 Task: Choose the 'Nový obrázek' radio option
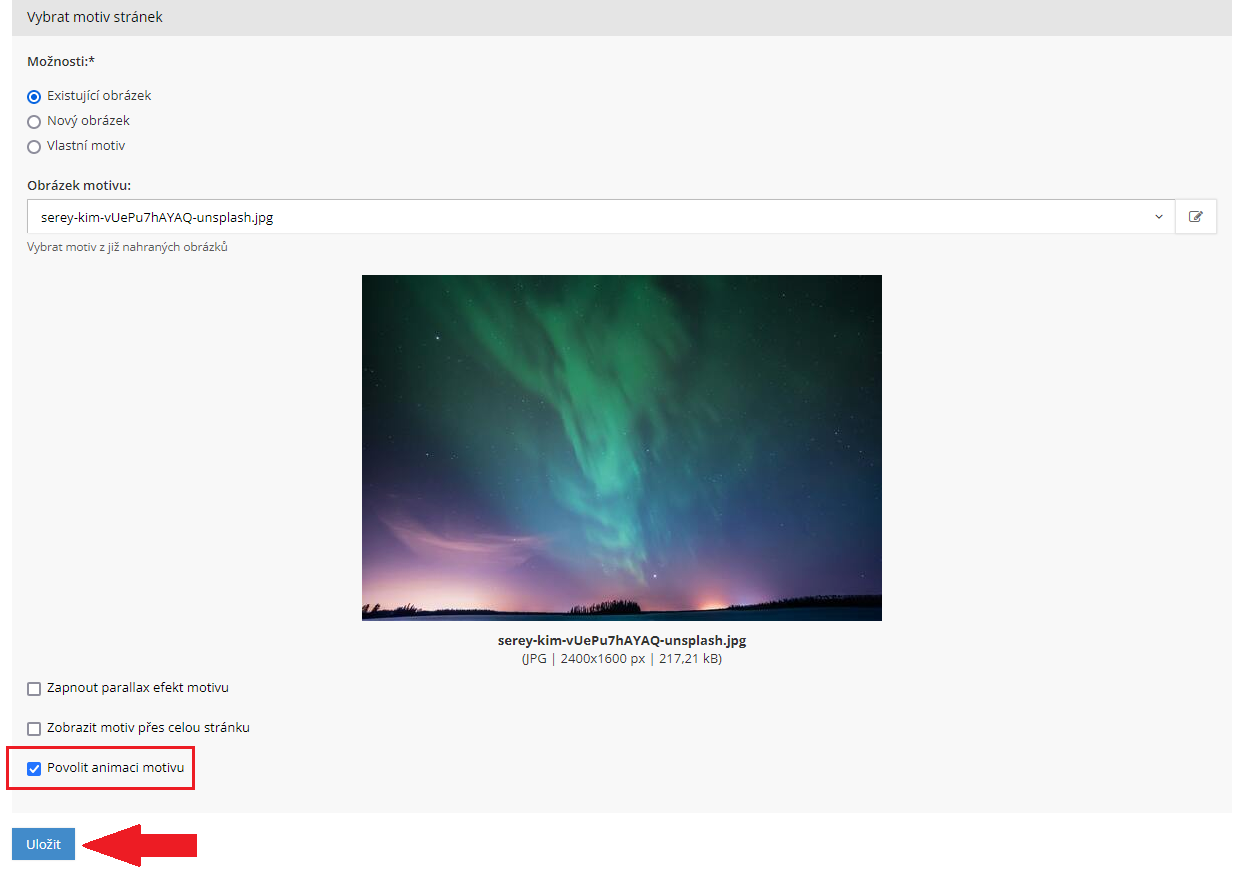(x=34, y=122)
